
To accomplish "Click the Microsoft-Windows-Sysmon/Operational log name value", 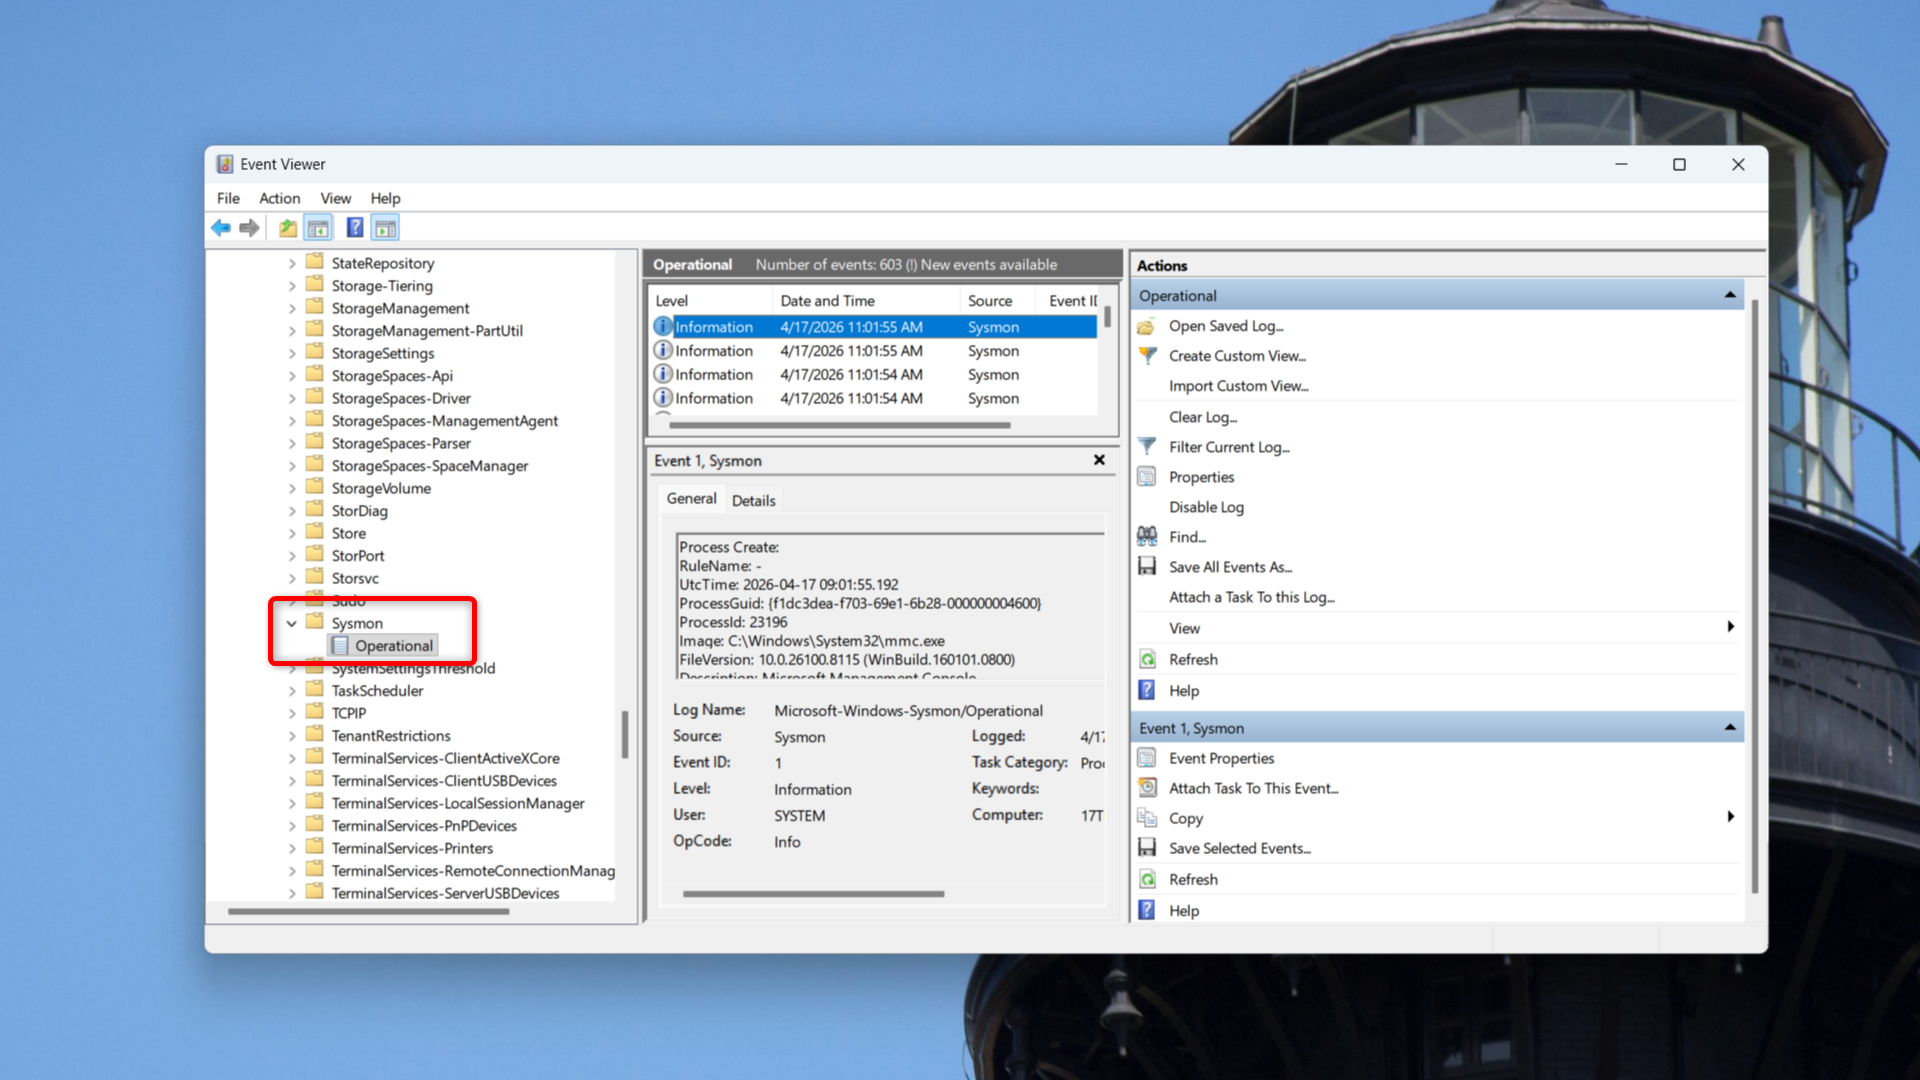I will (908, 711).
